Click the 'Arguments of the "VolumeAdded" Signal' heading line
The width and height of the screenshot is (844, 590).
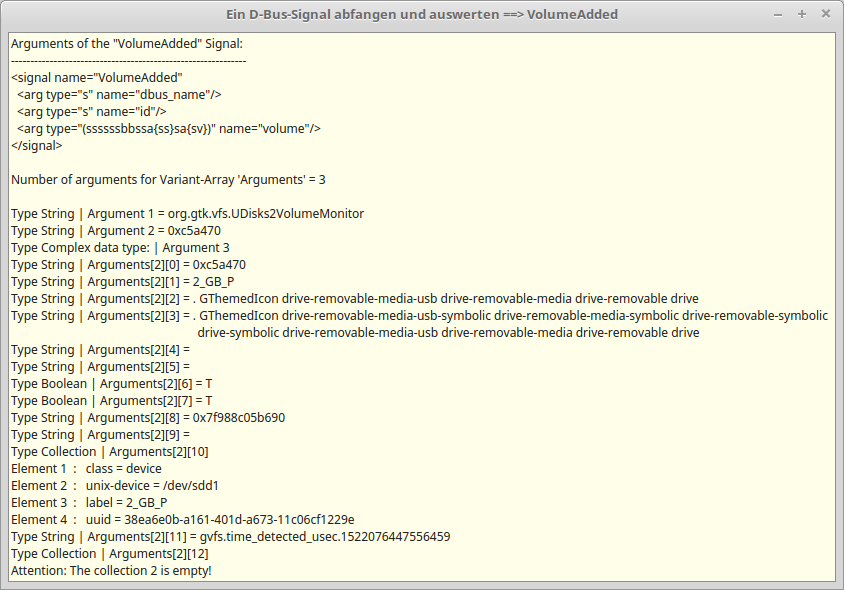tap(126, 44)
